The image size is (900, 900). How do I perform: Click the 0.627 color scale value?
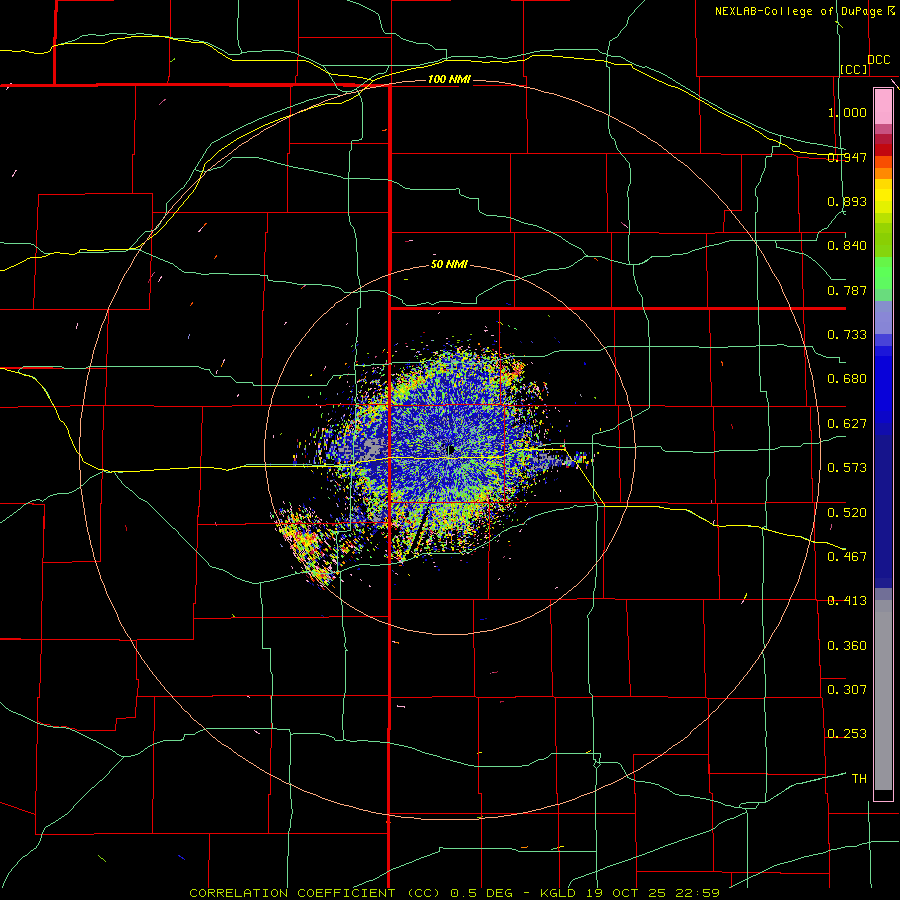[x=847, y=424]
